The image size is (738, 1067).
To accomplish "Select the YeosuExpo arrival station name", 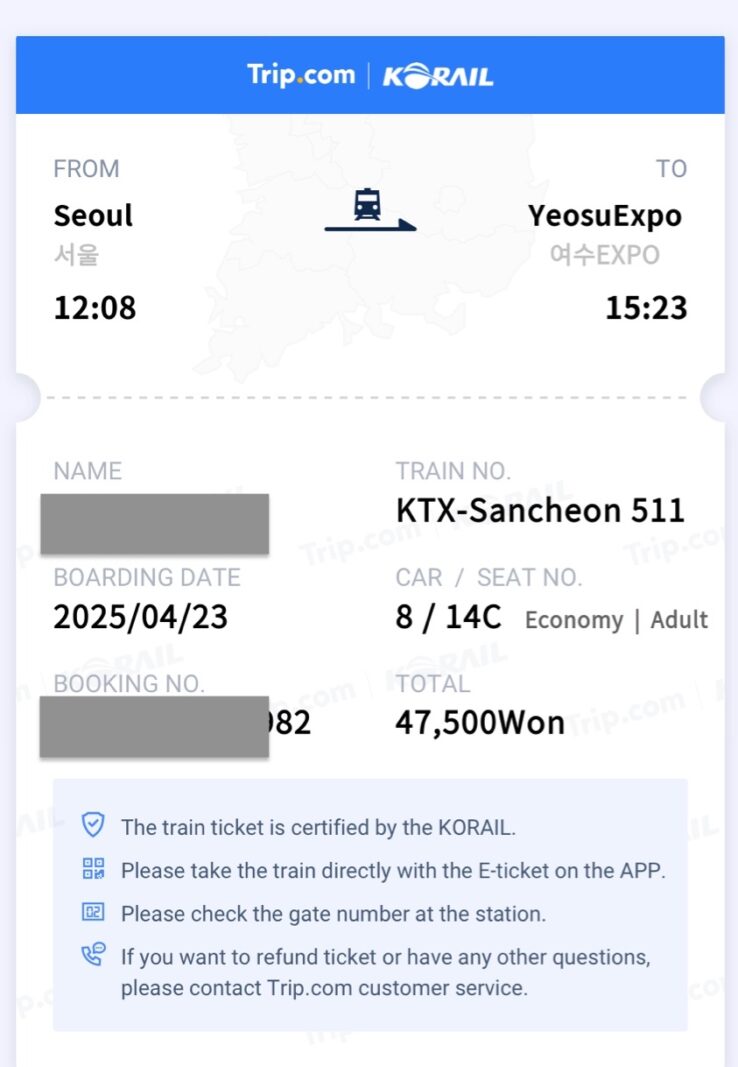I will click(605, 216).
